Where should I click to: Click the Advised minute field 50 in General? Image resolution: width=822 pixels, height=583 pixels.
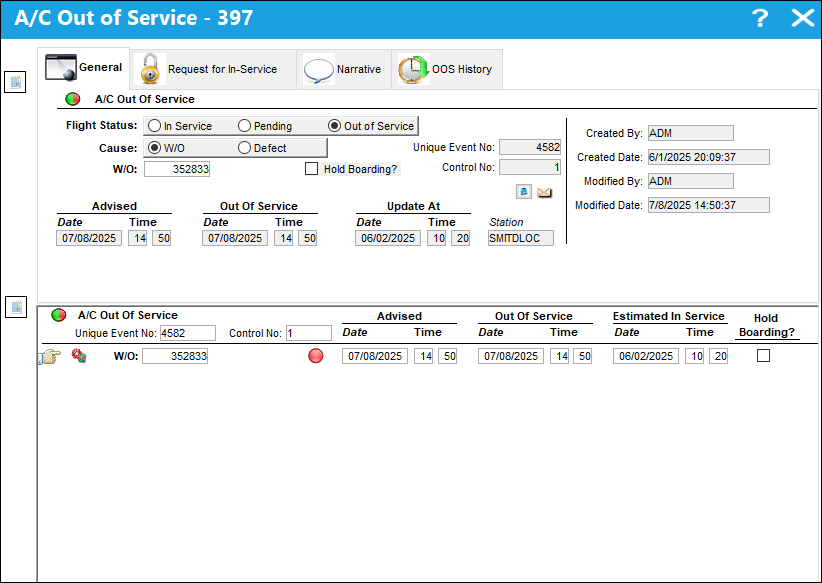tap(161, 238)
